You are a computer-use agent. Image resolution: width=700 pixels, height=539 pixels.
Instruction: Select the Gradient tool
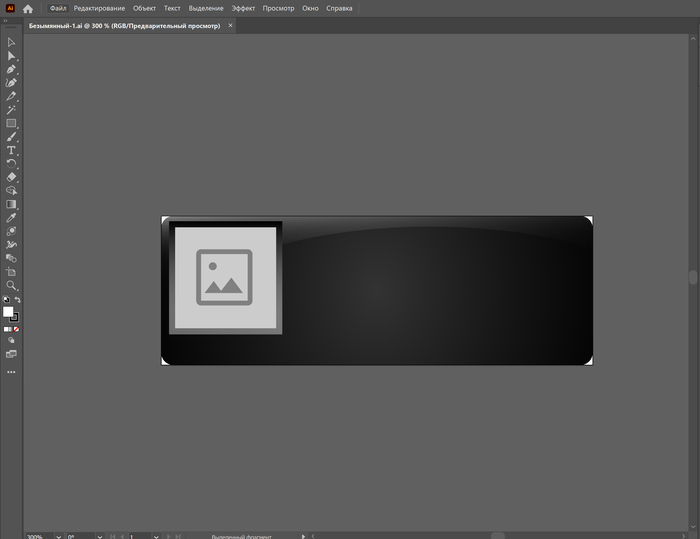pos(11,204)
